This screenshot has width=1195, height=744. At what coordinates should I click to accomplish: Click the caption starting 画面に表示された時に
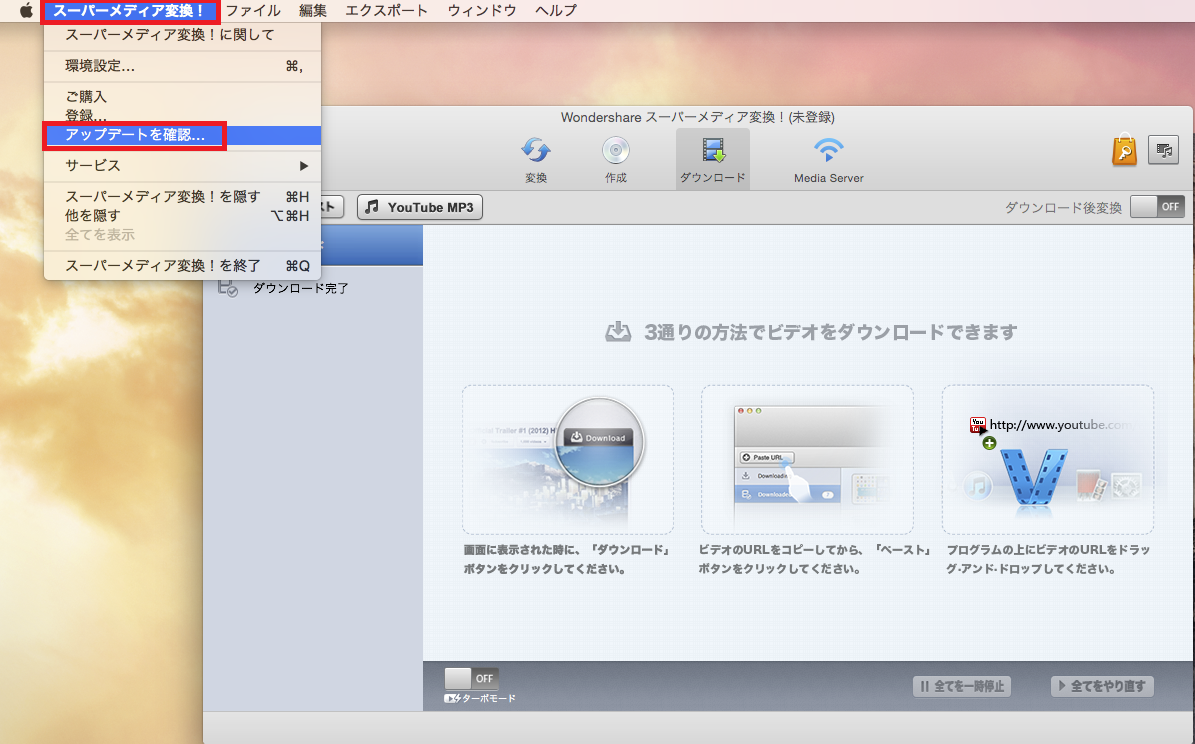click(x=568, y=559)
